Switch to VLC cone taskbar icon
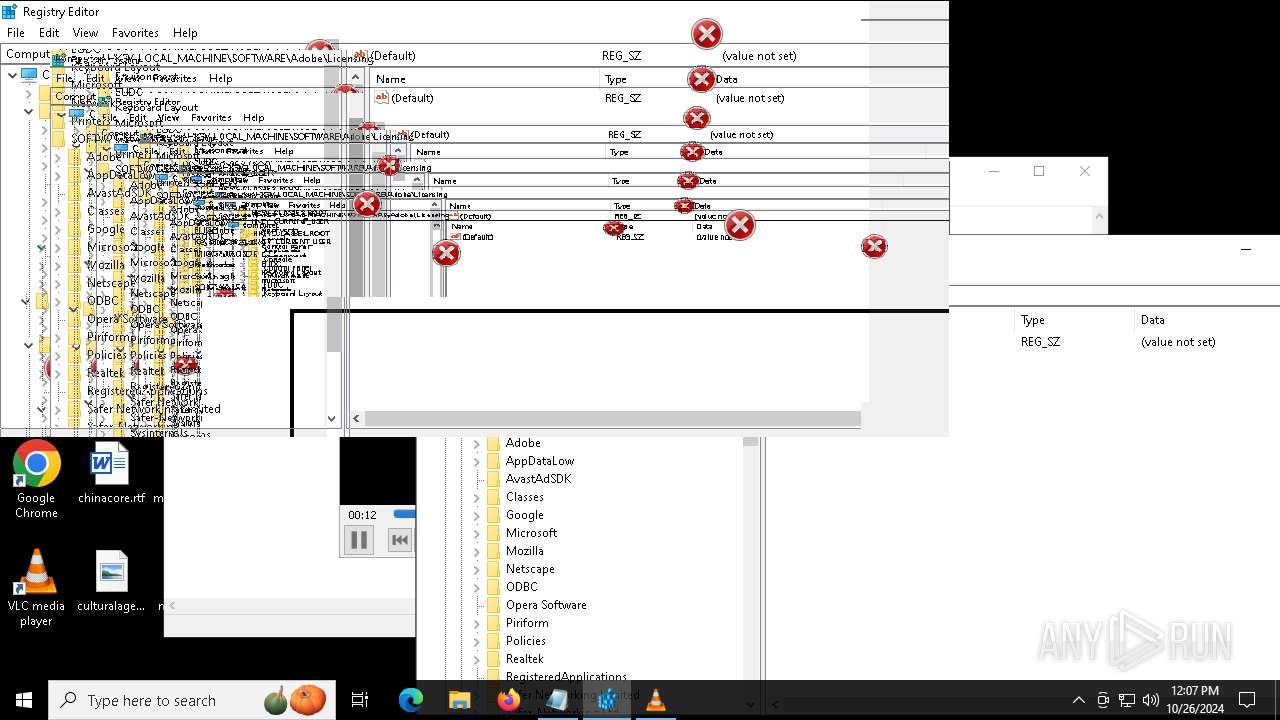1280x720 pixels. pos(656,700)
